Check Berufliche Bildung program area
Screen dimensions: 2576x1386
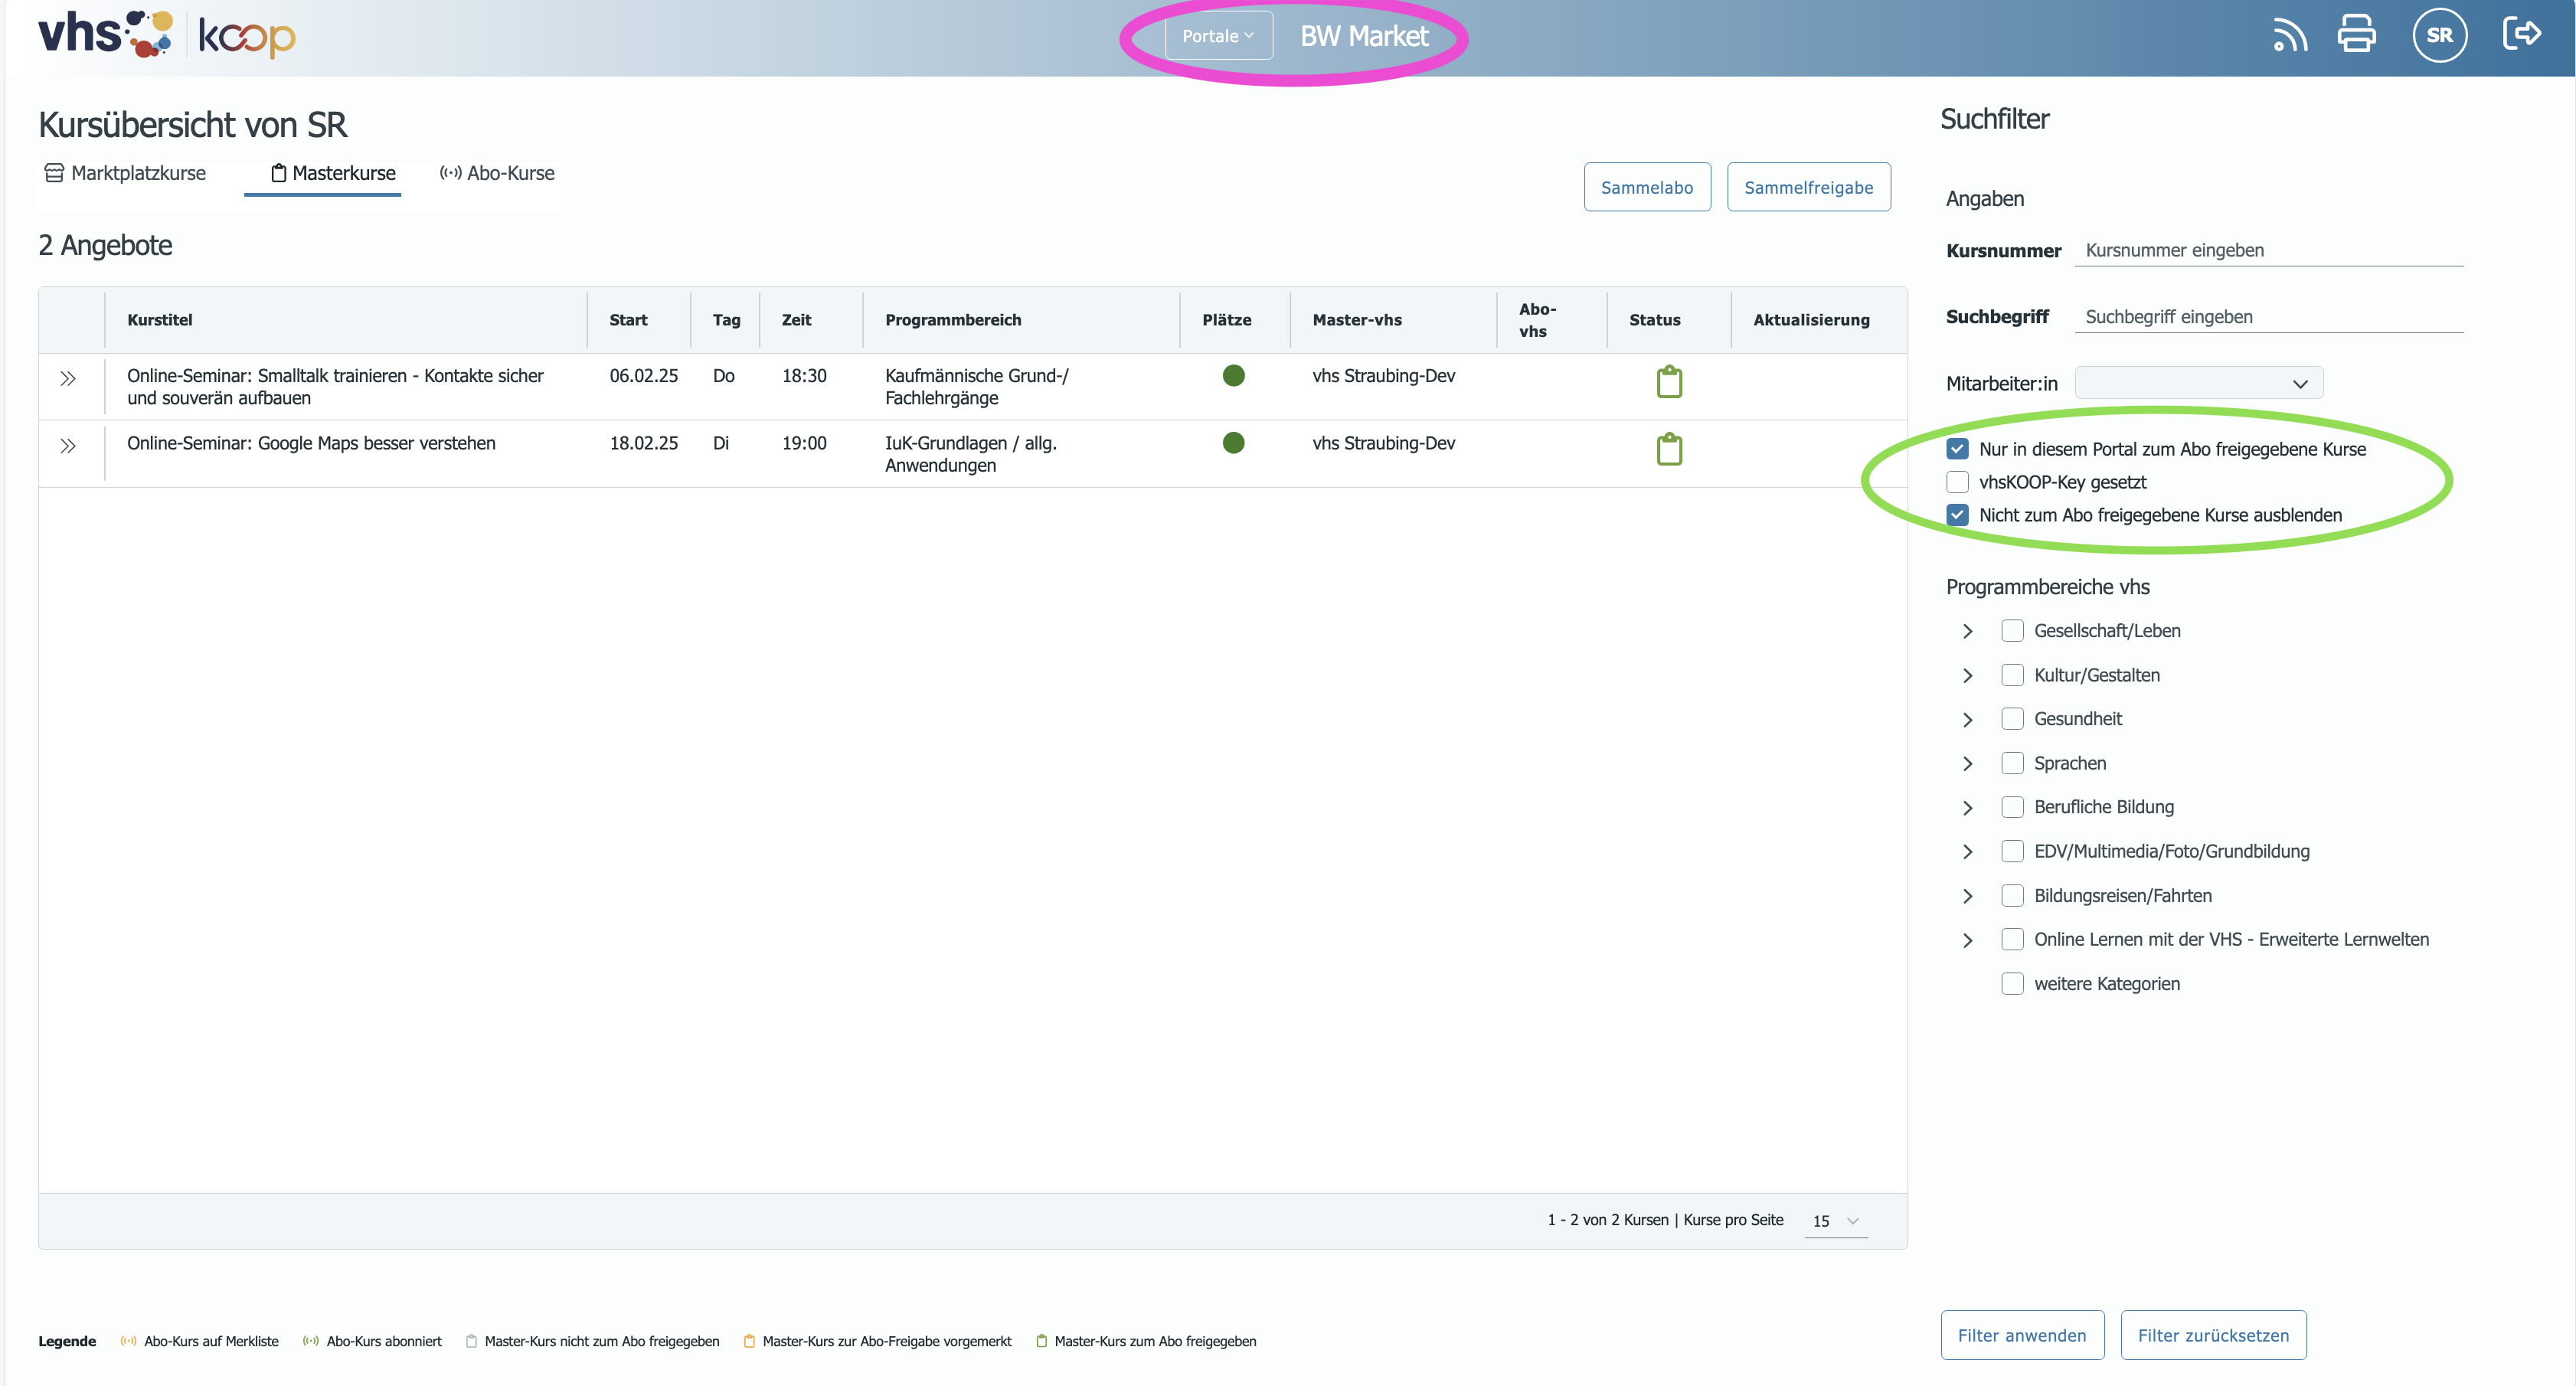coord(2012,807)
